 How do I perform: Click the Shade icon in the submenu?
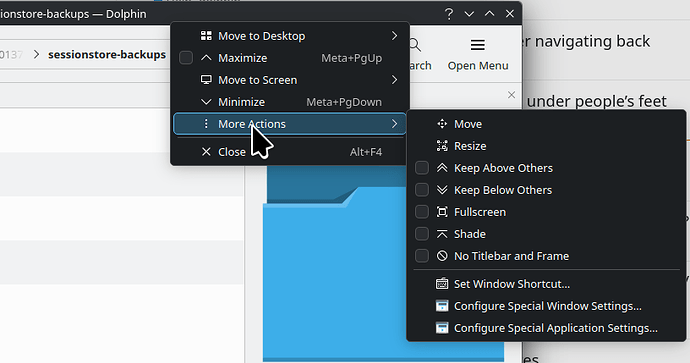(442, 234)
